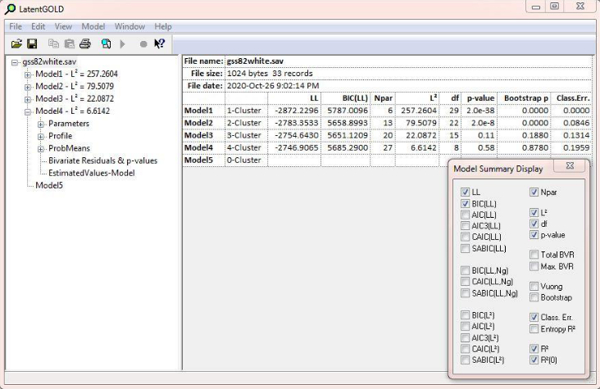Screen dimensions: 600x389
Task: Open the Window menu
Action: pyautogui.click(x=130, y=26)
